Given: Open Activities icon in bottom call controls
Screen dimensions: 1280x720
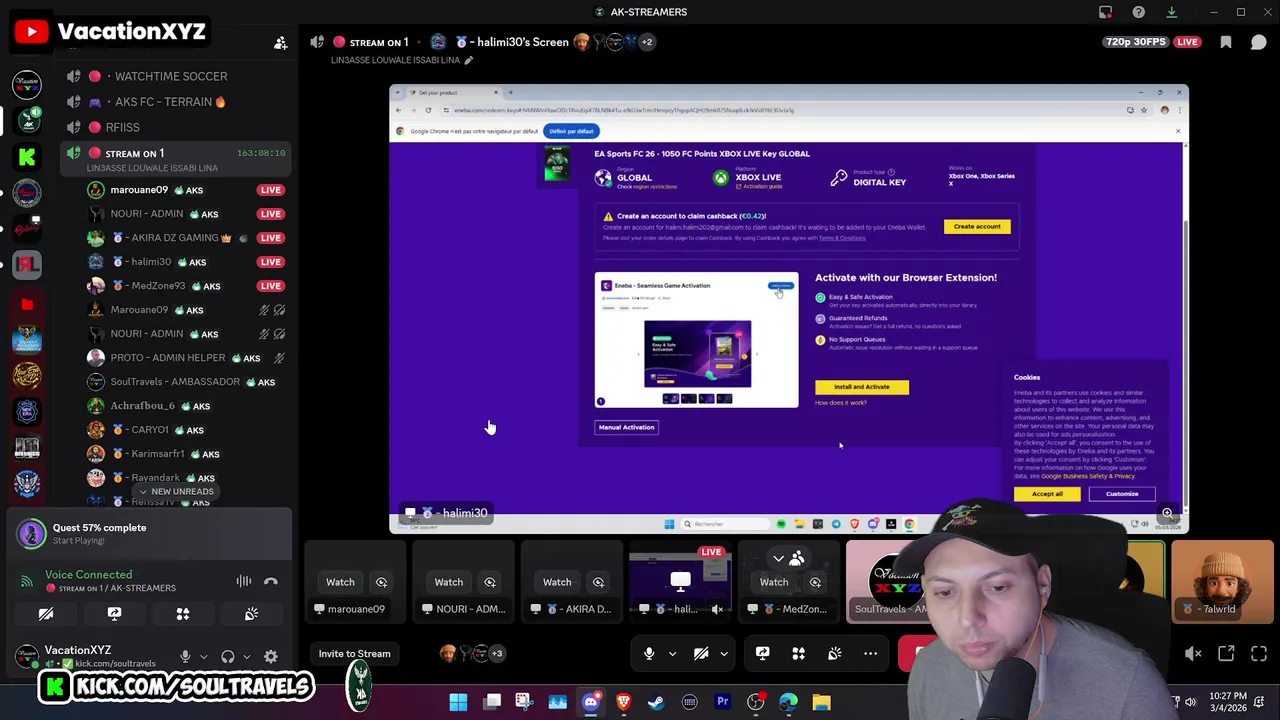Looking at the screenshot, I should pyautogui.click(x=798, y=654).
